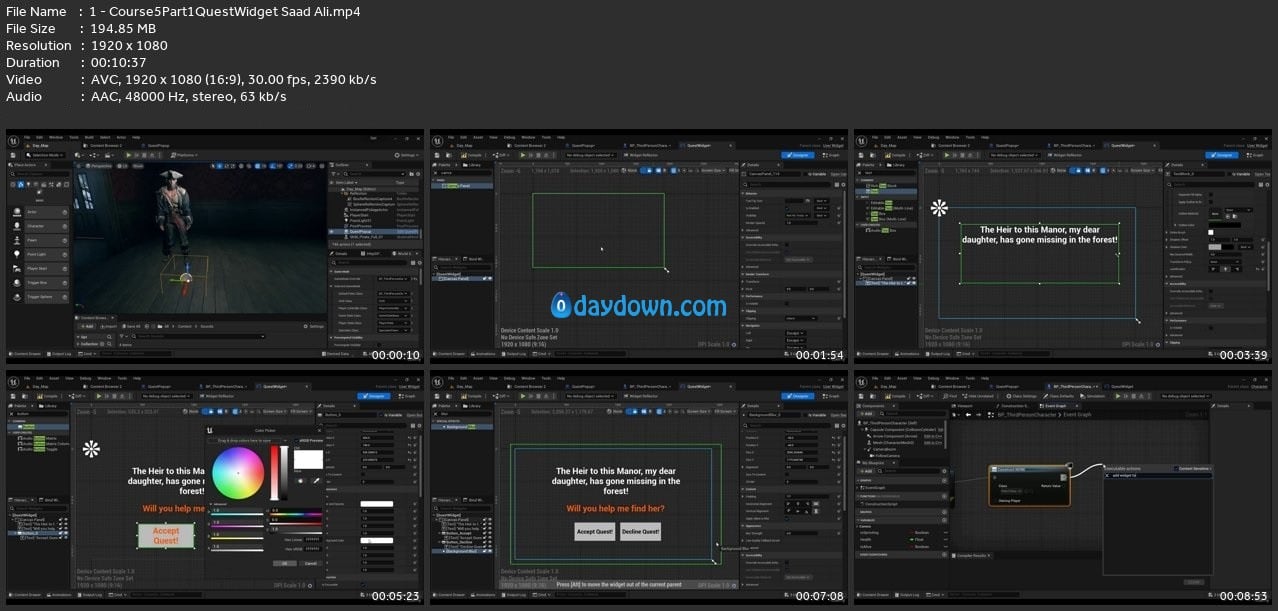Open the Build menu
The image size is (1278, 611).
point(87,137)
